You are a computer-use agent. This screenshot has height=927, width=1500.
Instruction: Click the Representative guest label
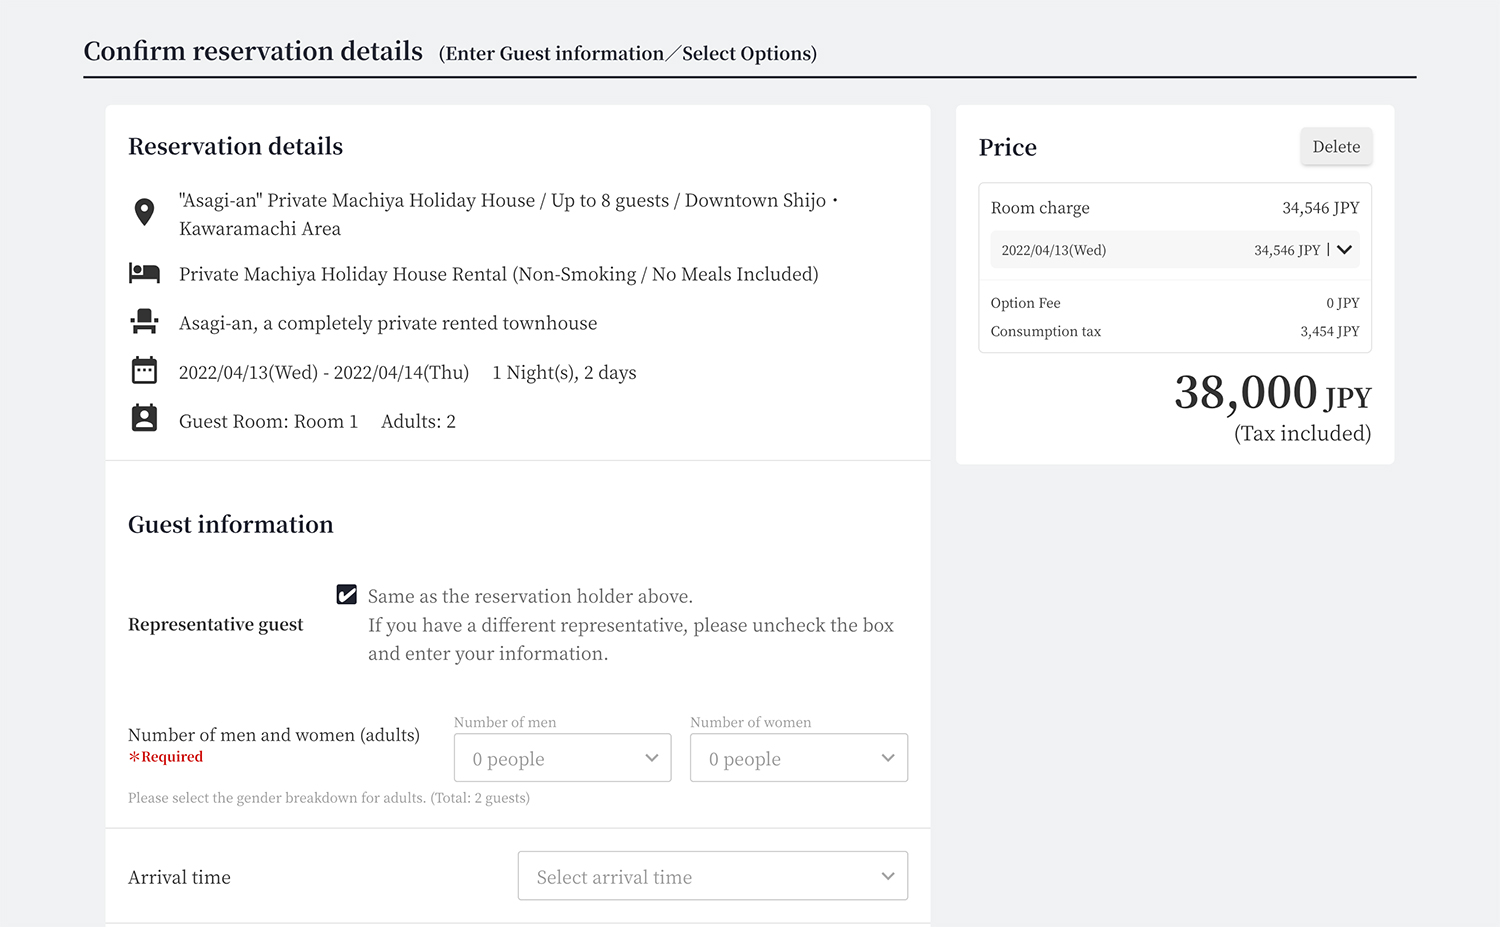click(215, 624)
